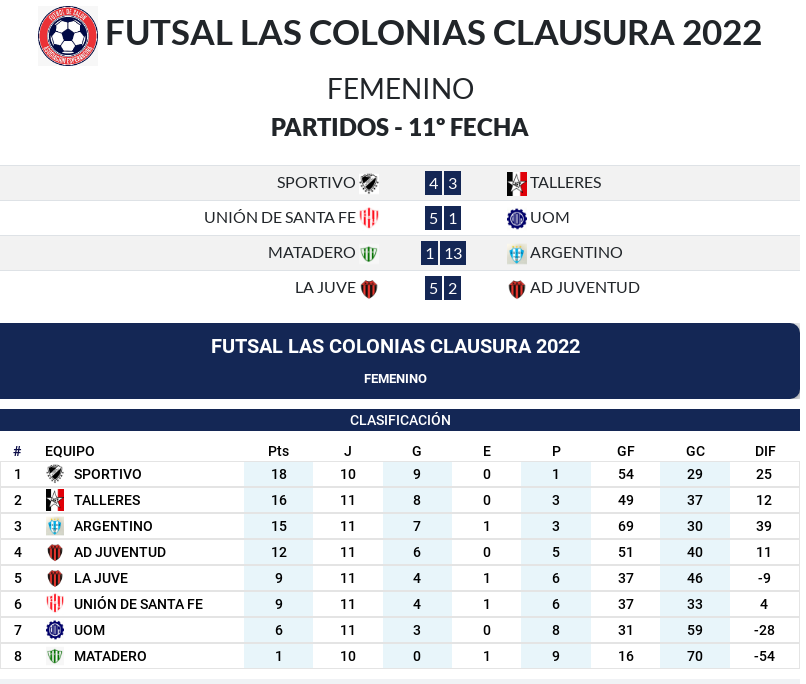
Task: Click UOM crest in standings table
Action: point(55,630)
